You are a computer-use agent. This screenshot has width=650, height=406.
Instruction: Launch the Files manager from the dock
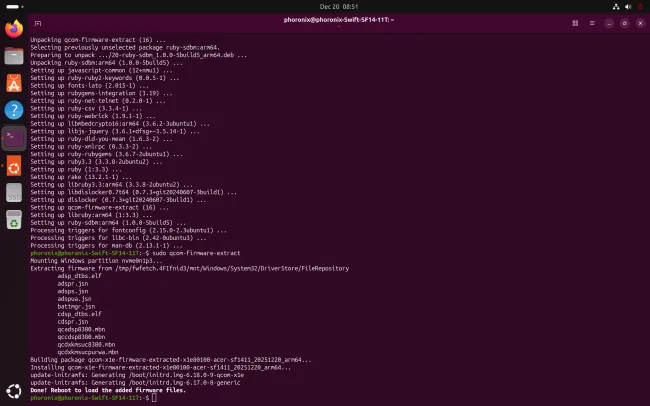pos(14,56)
